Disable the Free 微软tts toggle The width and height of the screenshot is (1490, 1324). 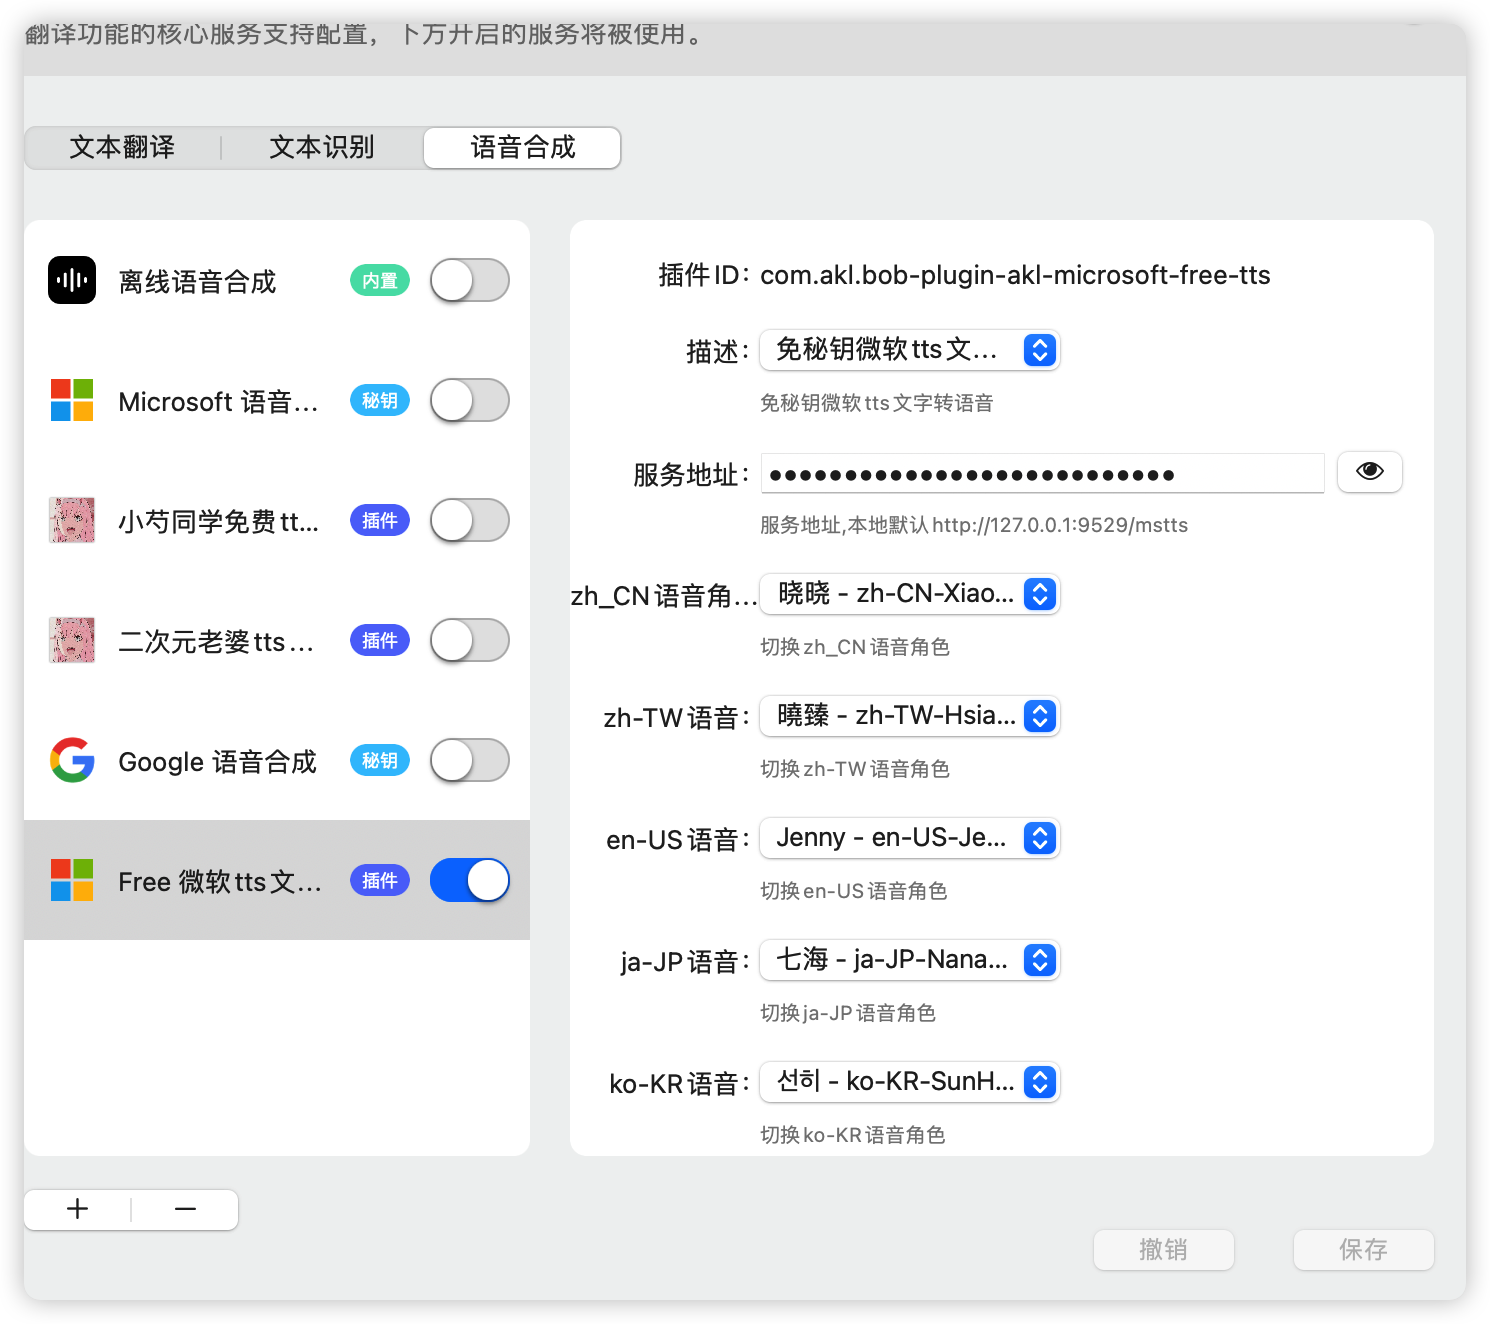[x=469, y=880]
